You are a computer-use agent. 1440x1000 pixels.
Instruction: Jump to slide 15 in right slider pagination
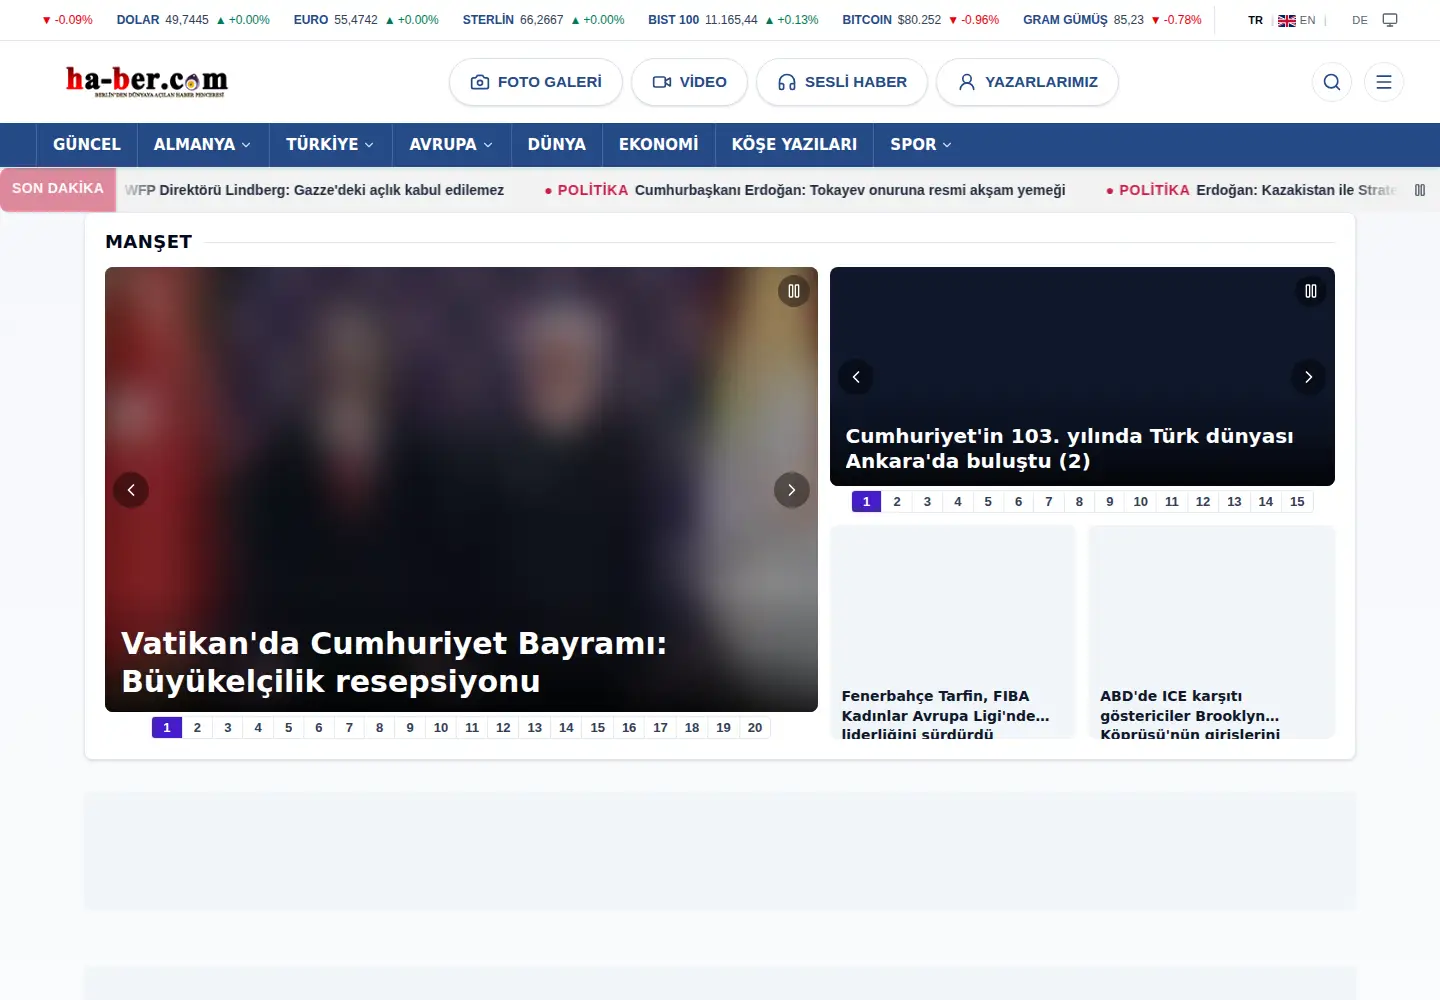(x=1297, y=502)
